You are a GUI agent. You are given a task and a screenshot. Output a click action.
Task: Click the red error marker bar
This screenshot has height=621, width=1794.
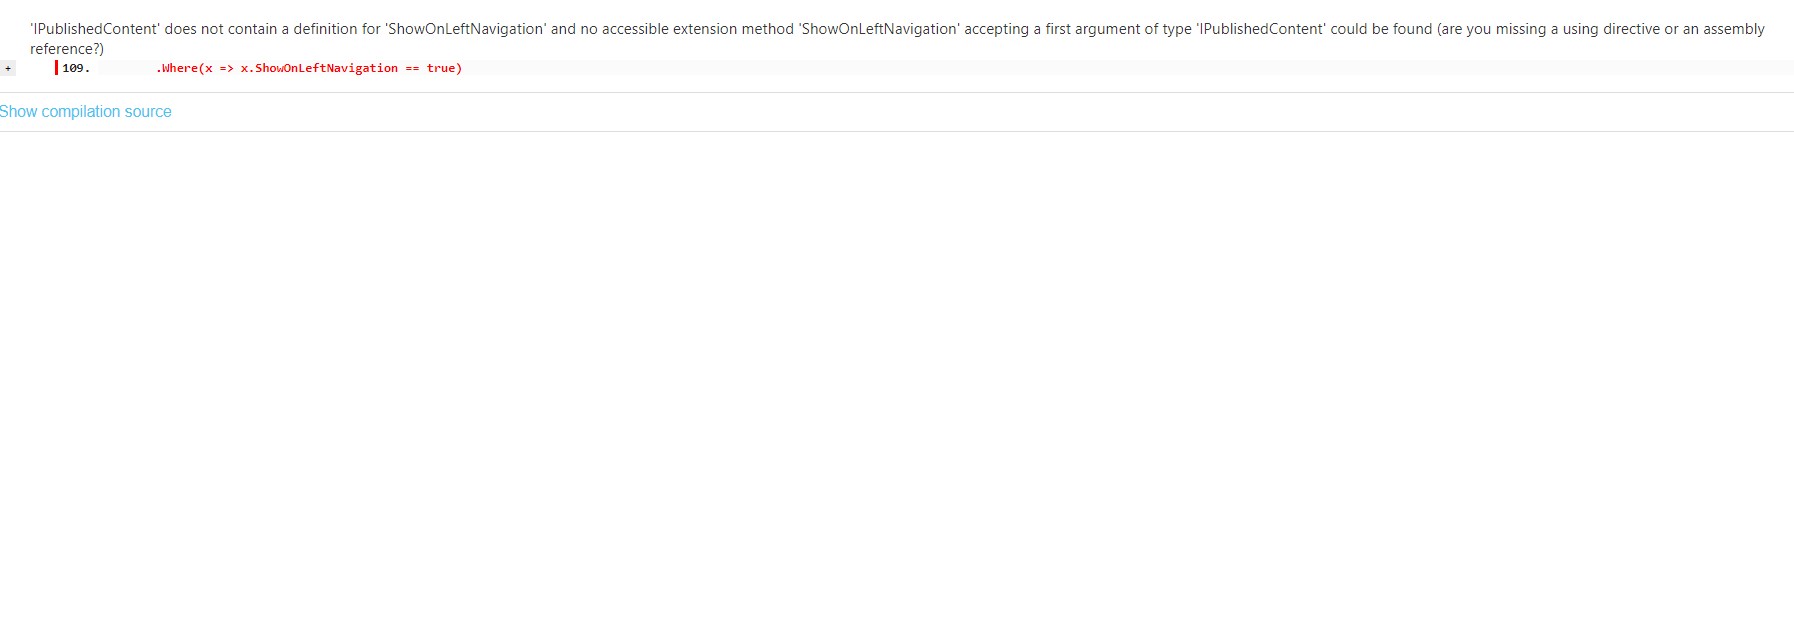pos(56,68)
